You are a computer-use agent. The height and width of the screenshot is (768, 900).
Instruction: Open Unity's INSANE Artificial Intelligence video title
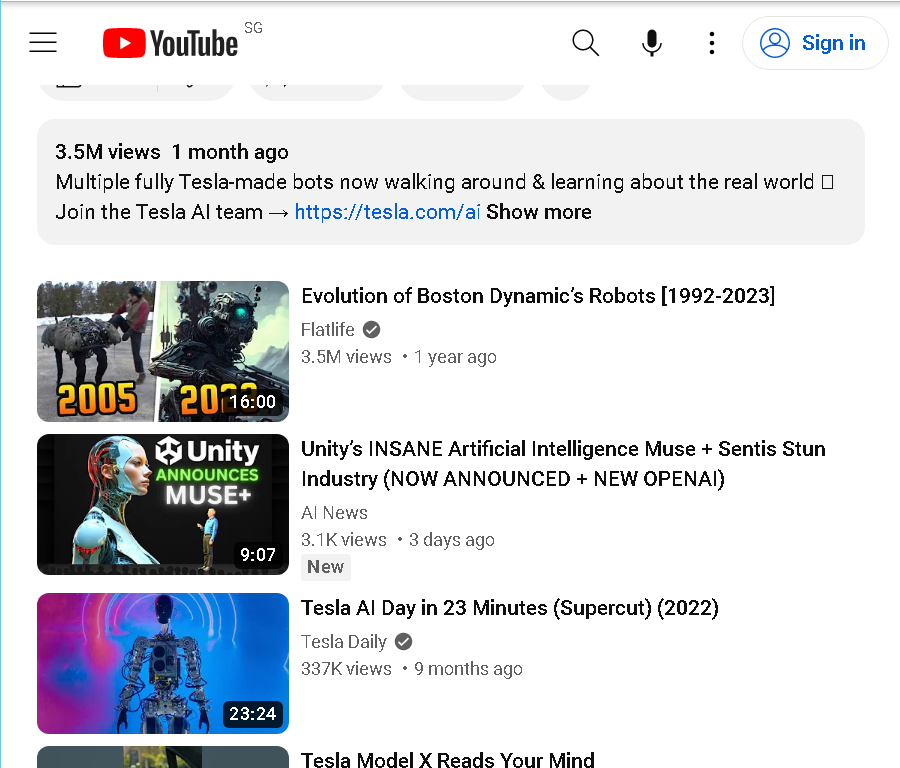563,464
